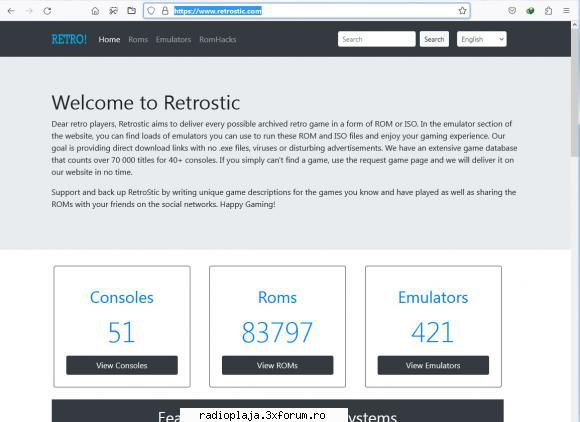Click the consoles count 51
Image resolution: width=580 pixels, height=422 pixels.
click(x=121, y=332)
